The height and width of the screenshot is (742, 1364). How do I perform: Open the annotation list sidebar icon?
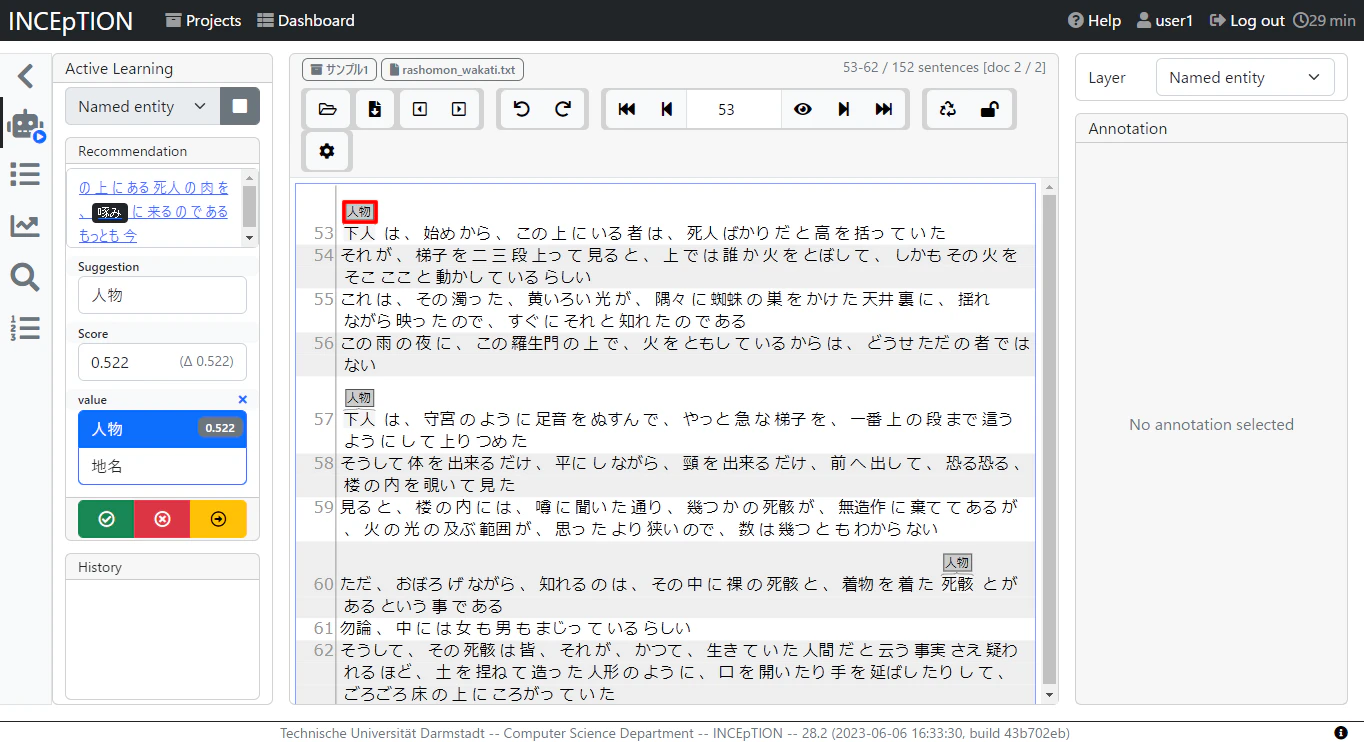(26, 175)
